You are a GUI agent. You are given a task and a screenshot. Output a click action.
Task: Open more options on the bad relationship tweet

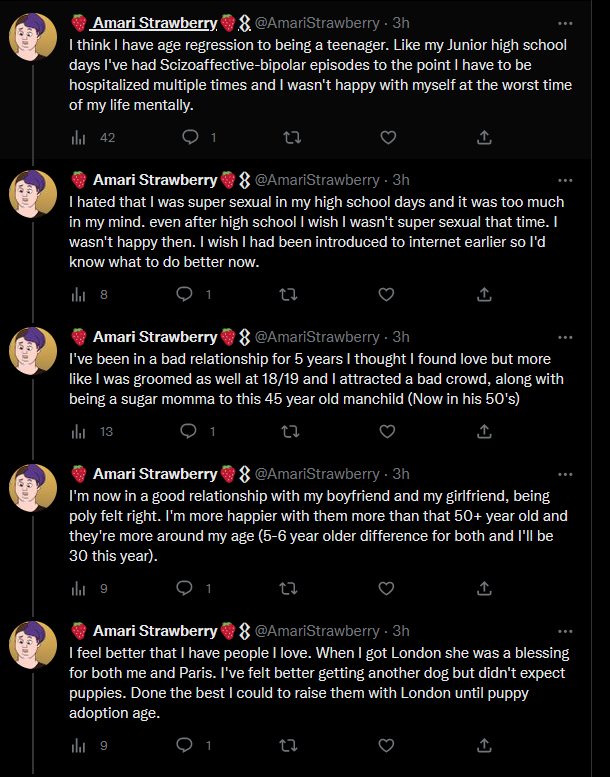click(x=565, y=336)
